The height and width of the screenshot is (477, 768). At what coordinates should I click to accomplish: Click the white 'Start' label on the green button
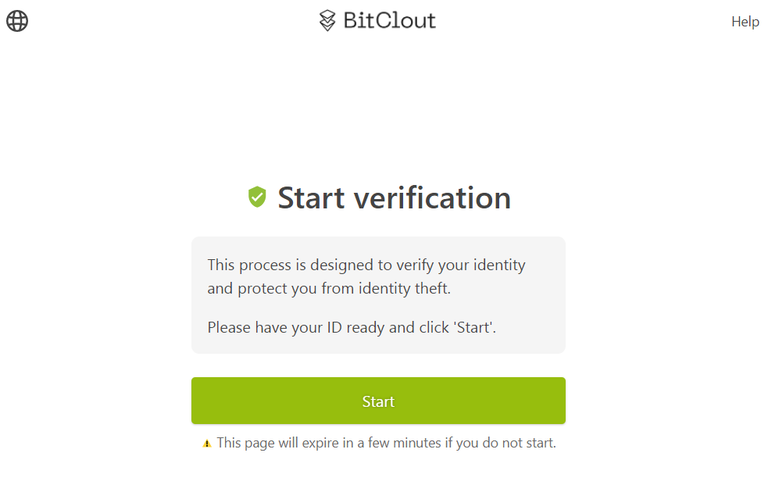378,402
